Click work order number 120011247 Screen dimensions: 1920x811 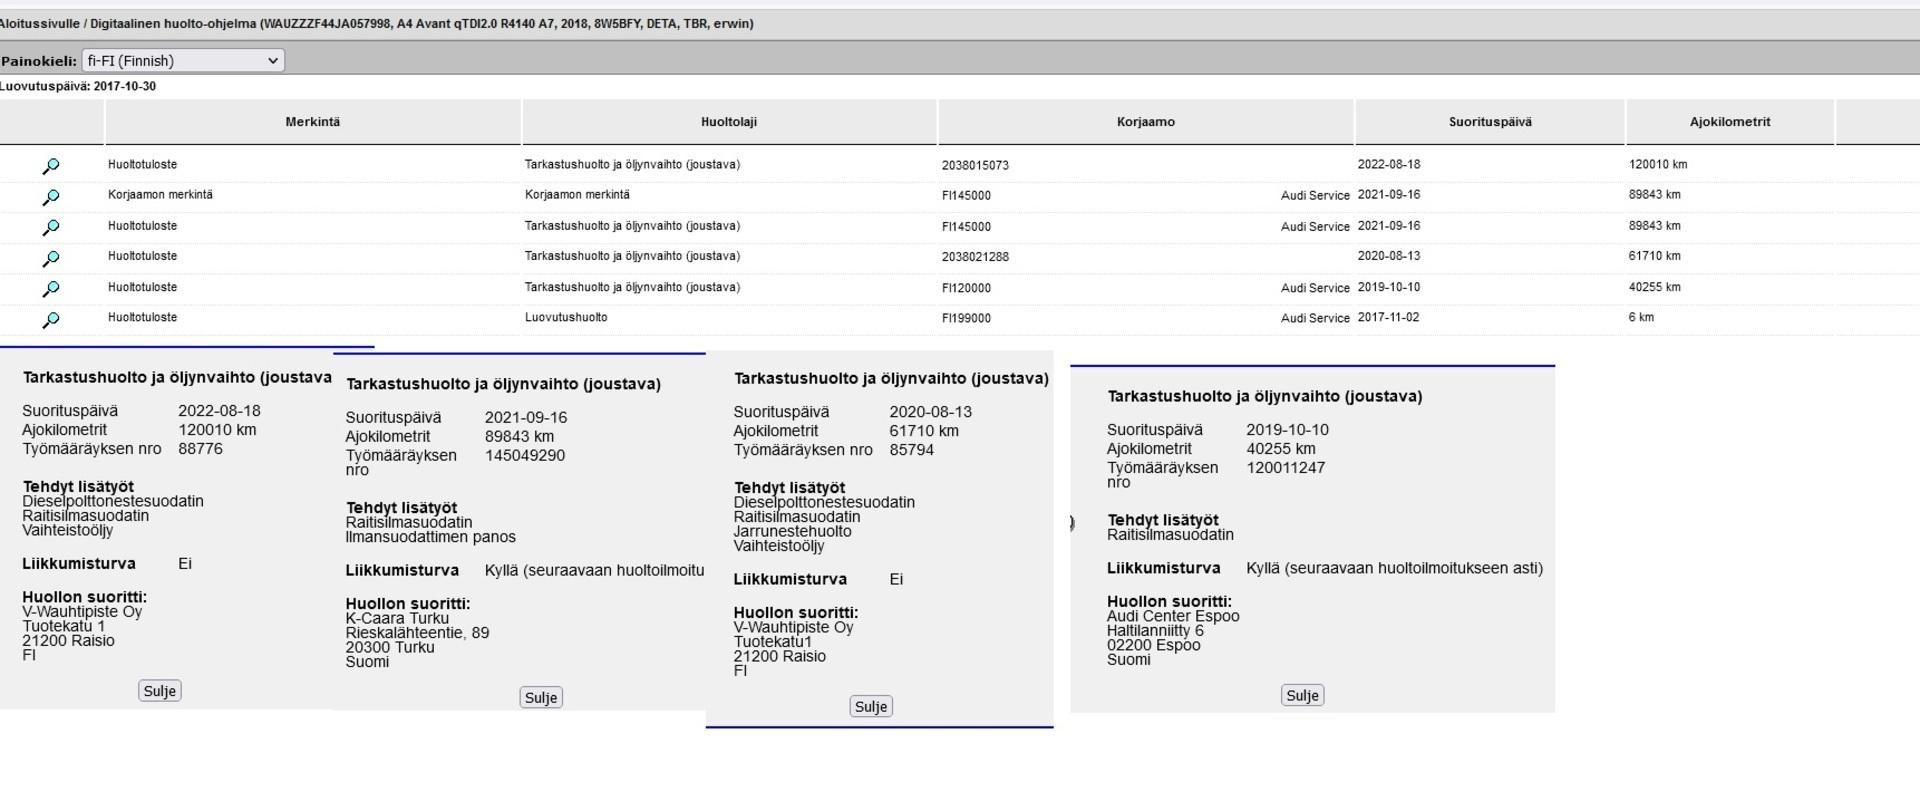pyautogui.click(x=1286, y=468)
